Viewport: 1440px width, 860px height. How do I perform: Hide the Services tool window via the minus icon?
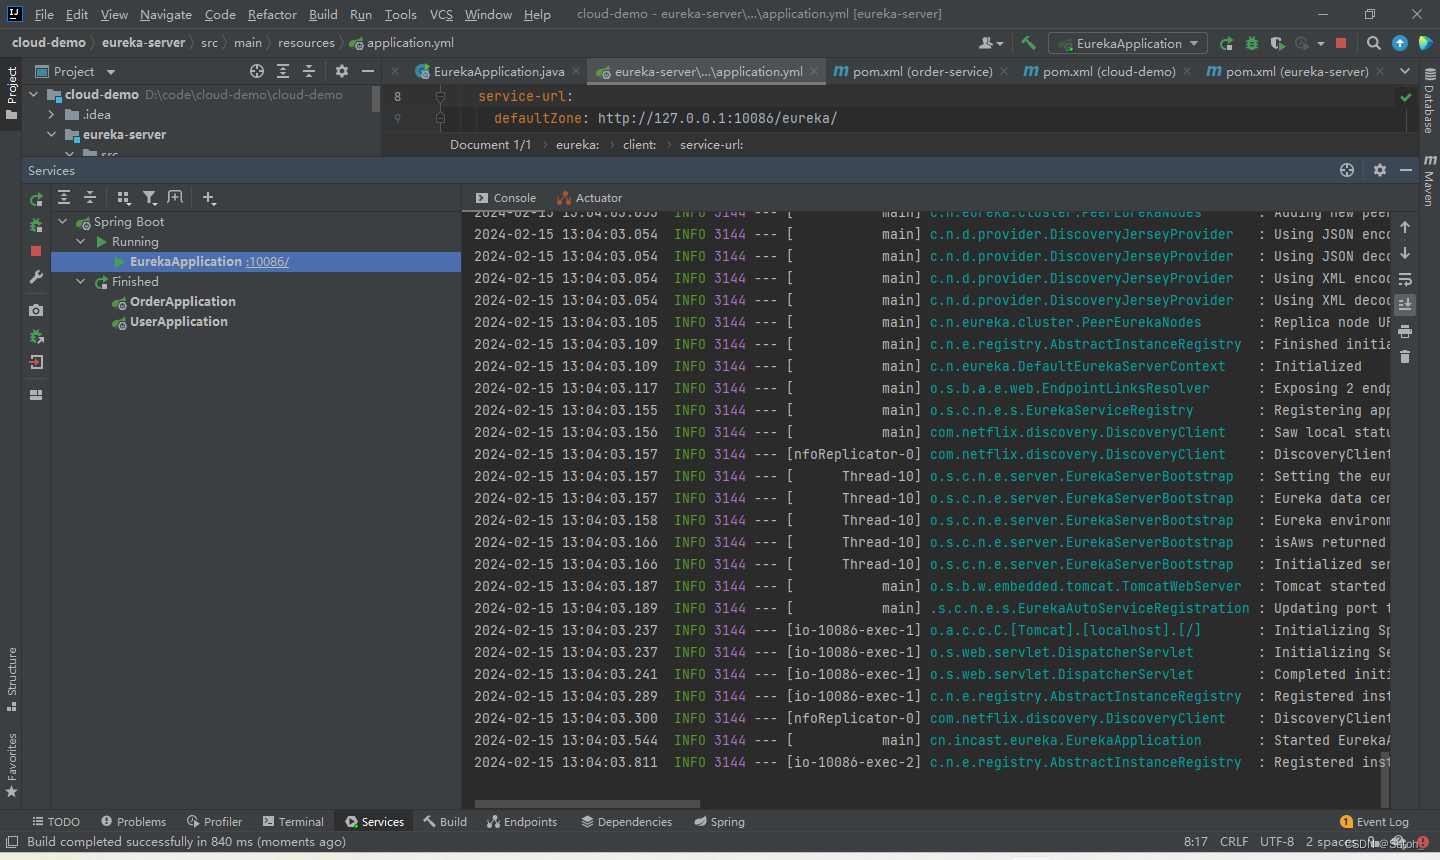click(x=1406, y=170)
